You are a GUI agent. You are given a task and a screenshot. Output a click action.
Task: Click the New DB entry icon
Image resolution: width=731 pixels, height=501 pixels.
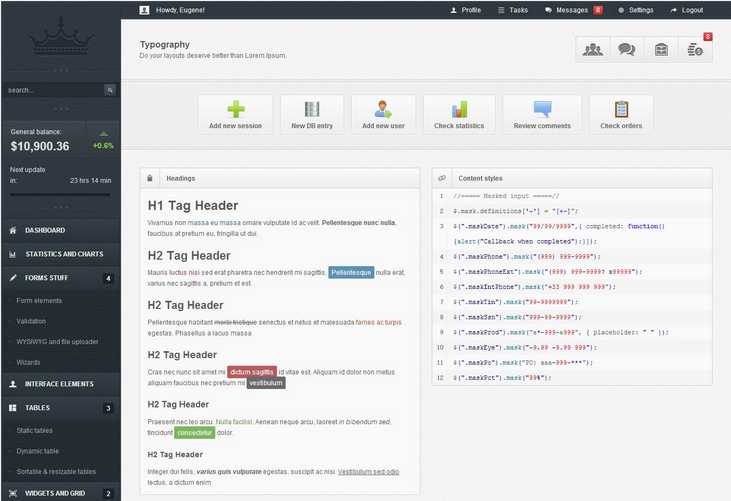[312, 109]
